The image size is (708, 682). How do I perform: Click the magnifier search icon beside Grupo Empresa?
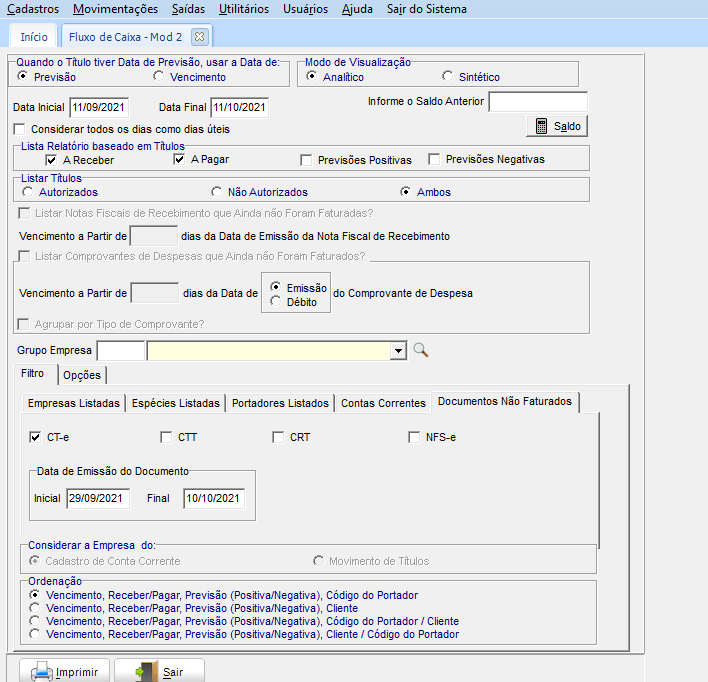pyautogui.click(x=421, y=350)
